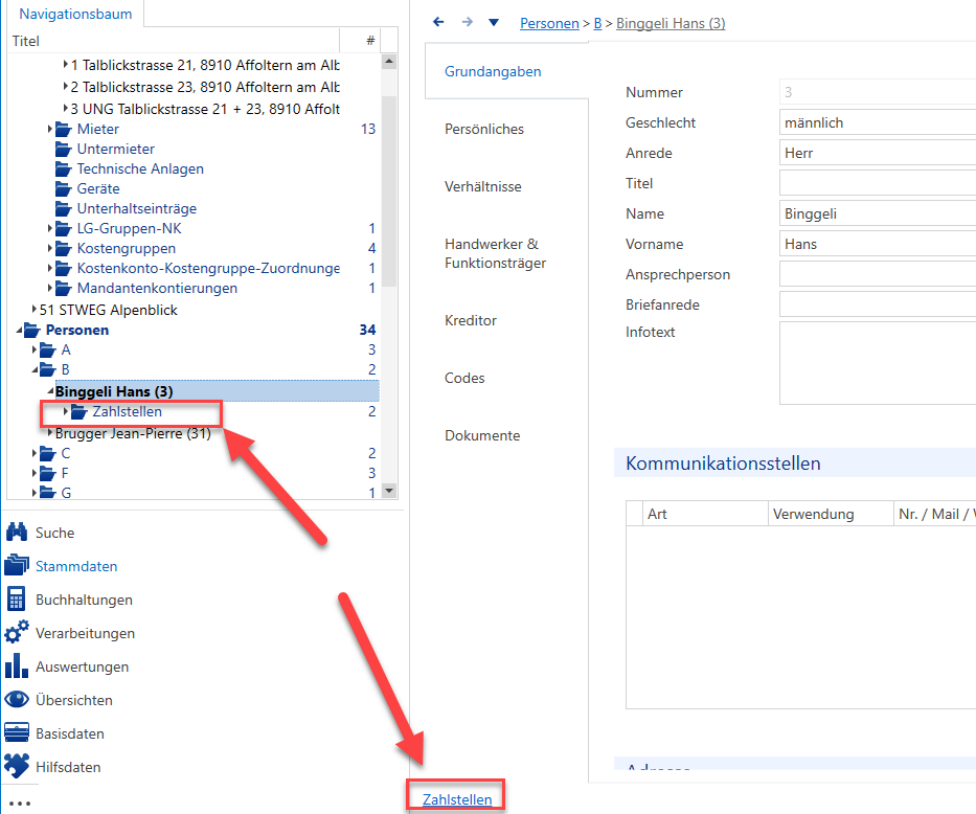Collapse the Binggeli Hans (3) node

(x=50, y=391)
